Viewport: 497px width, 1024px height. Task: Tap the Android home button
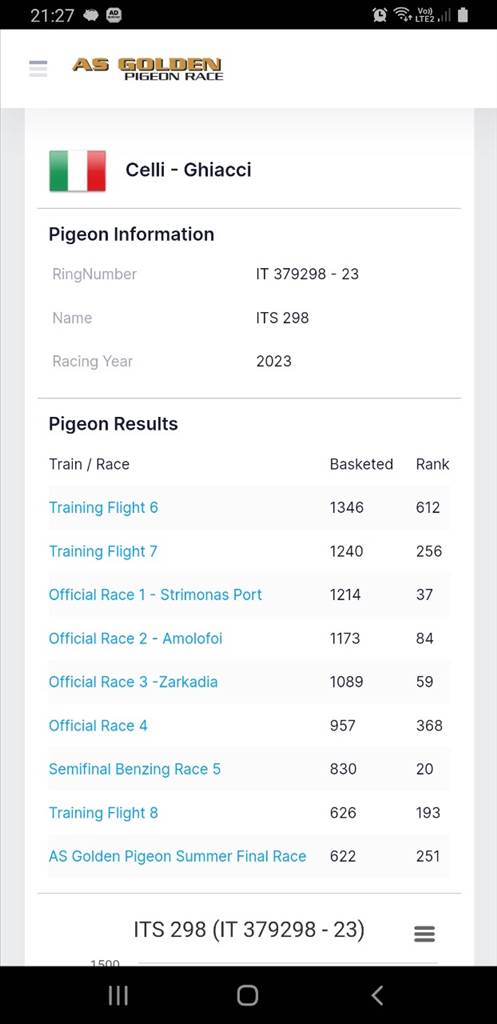click(248, 995)
